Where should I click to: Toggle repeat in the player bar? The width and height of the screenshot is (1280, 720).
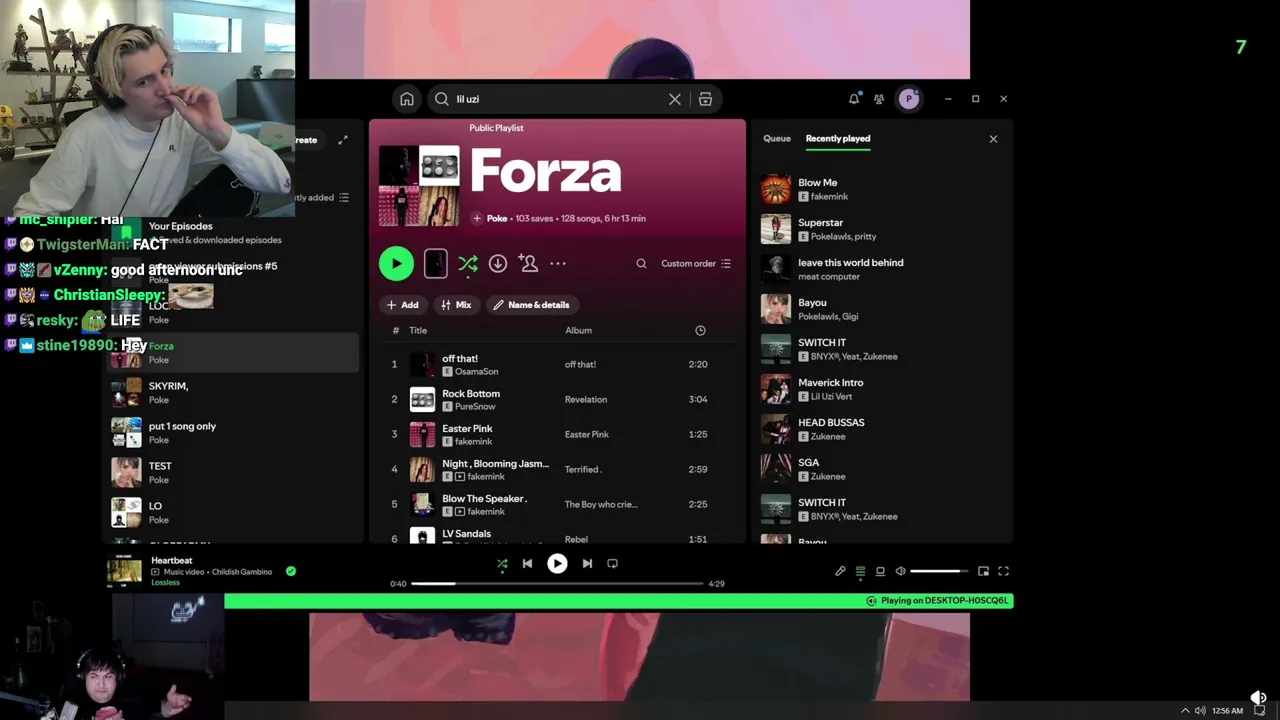pos(613,563)
